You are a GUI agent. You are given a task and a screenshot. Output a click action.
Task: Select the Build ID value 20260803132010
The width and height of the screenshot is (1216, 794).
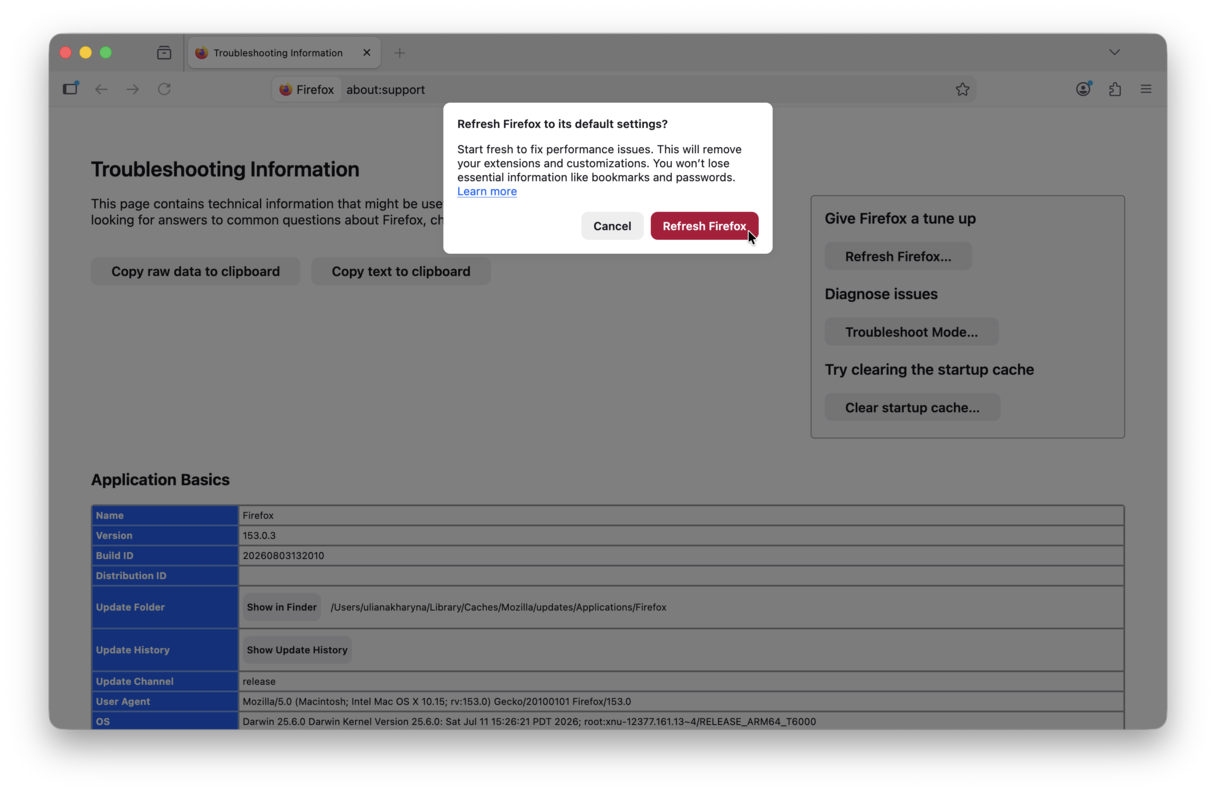pyautogui.click(x=283, y=556)
